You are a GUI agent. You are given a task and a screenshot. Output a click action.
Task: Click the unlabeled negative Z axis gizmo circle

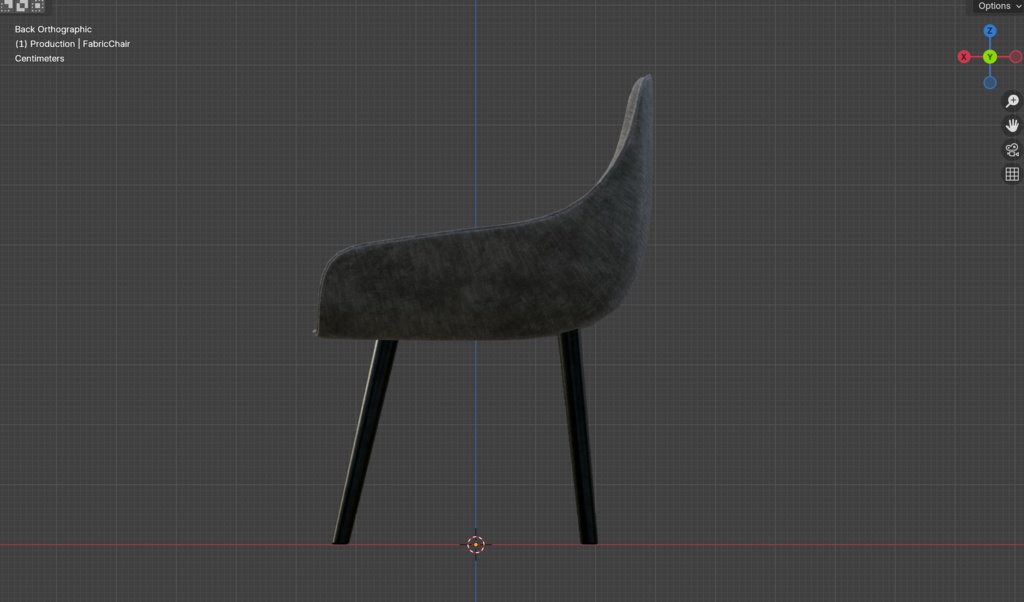989,83
